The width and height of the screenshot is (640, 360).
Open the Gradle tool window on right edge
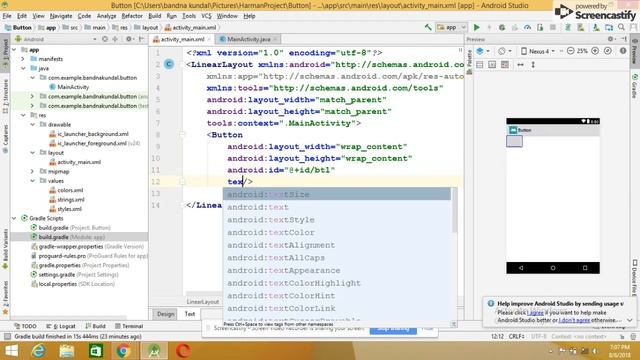[x=635, y=86]
